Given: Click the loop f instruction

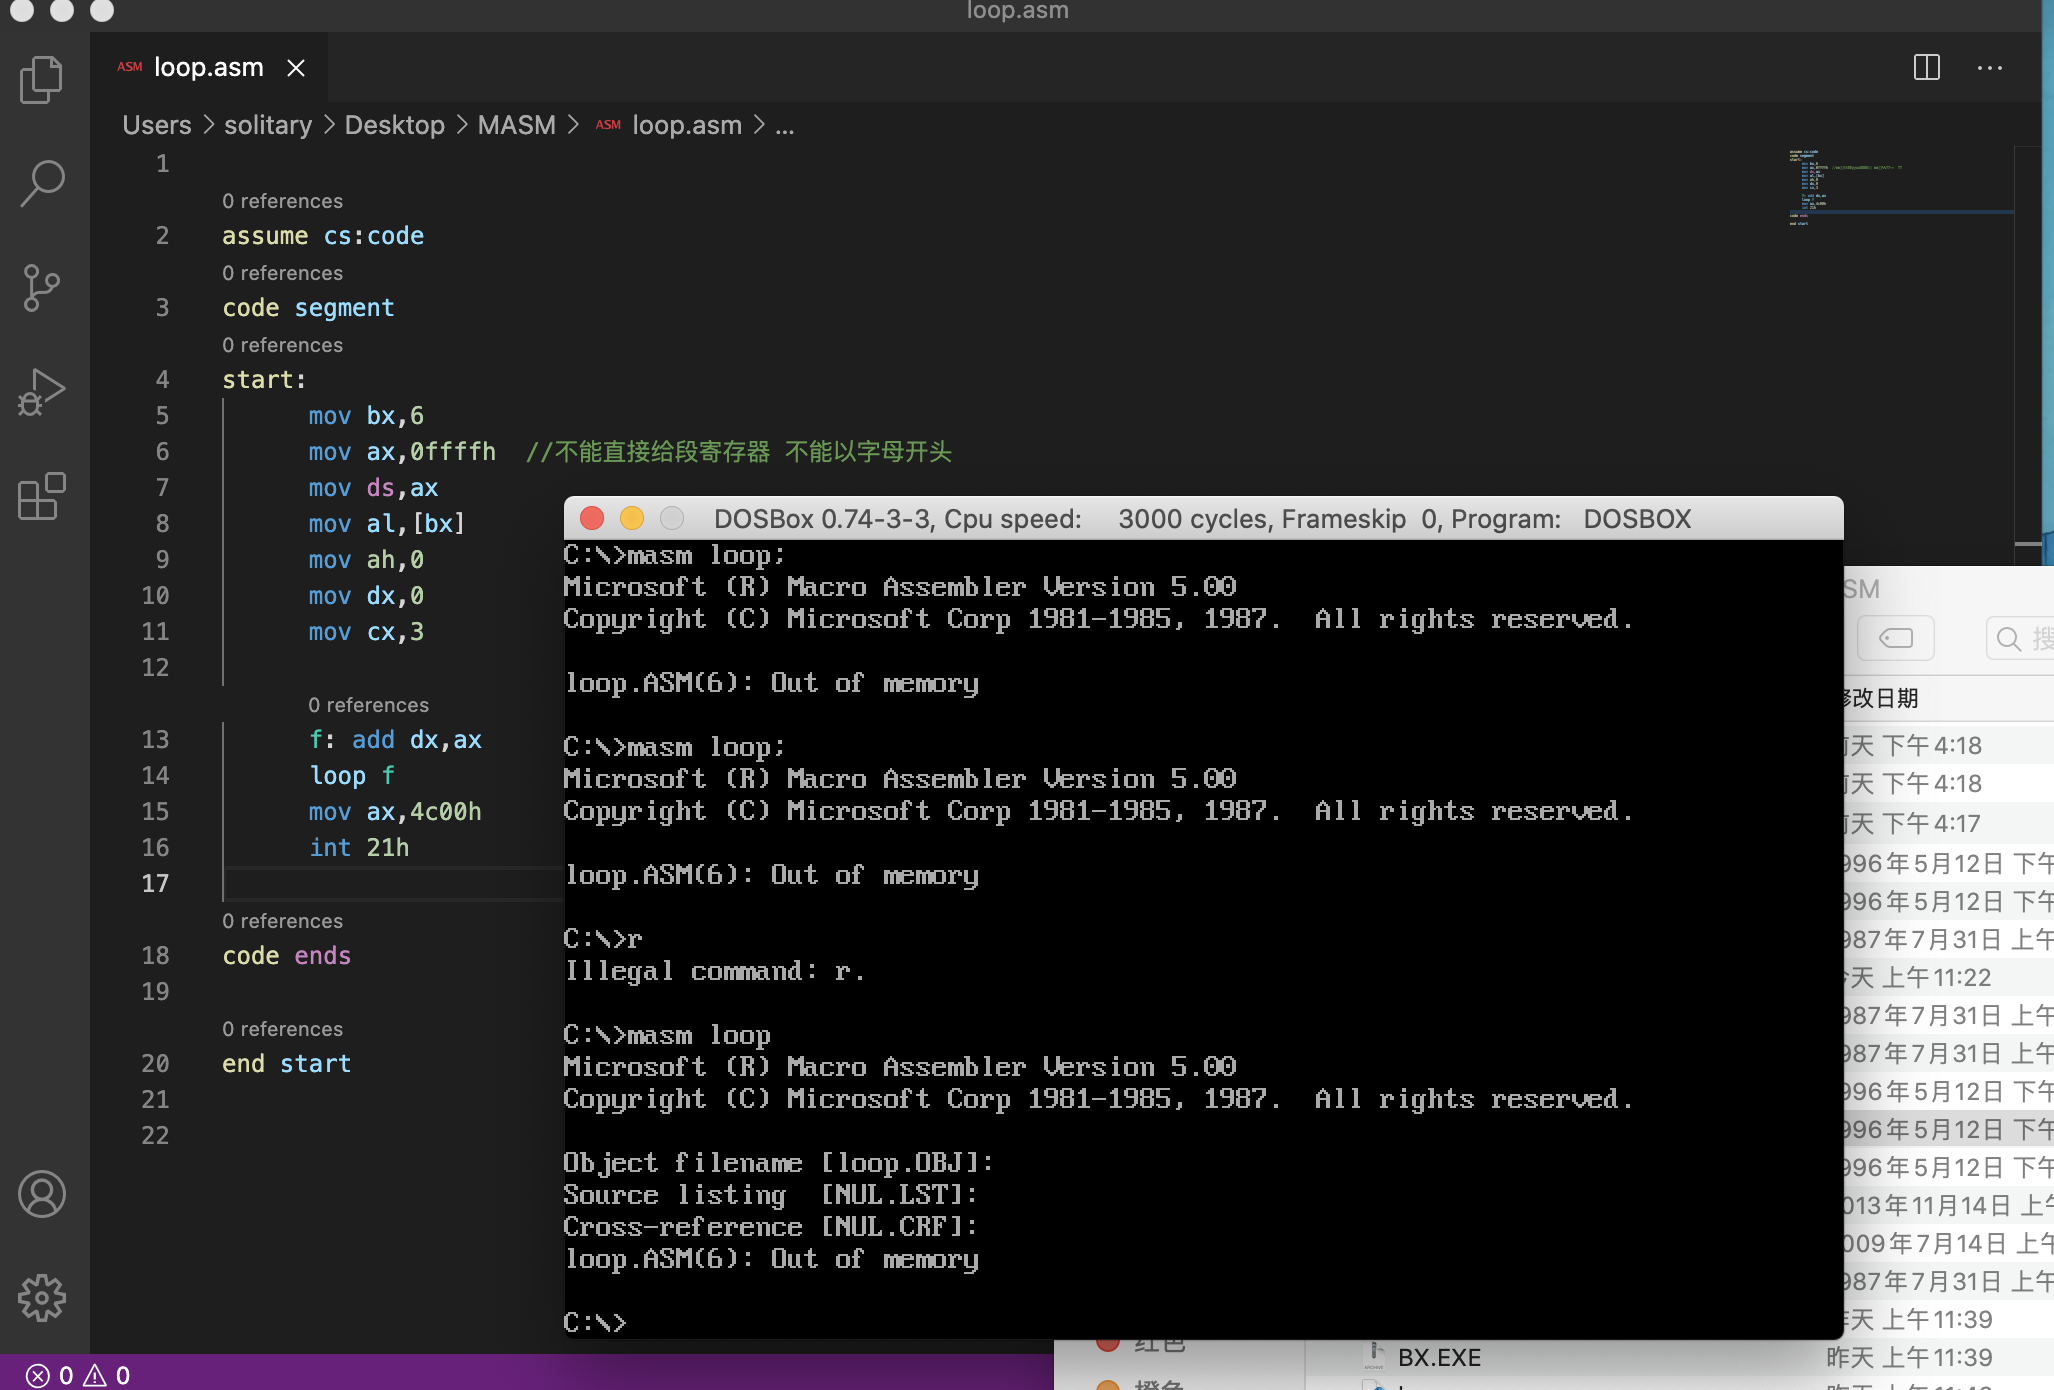Looking at the screenshot, I should (352, 776).
